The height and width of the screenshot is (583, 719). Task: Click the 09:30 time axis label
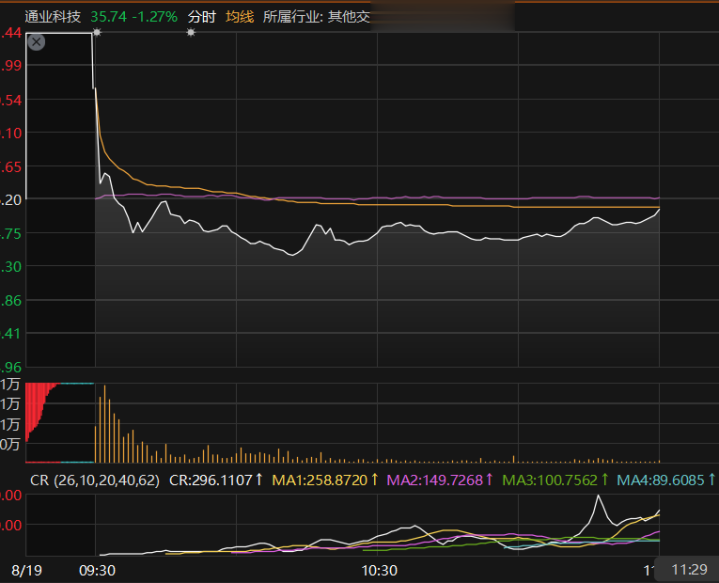[x=96, y=569]
